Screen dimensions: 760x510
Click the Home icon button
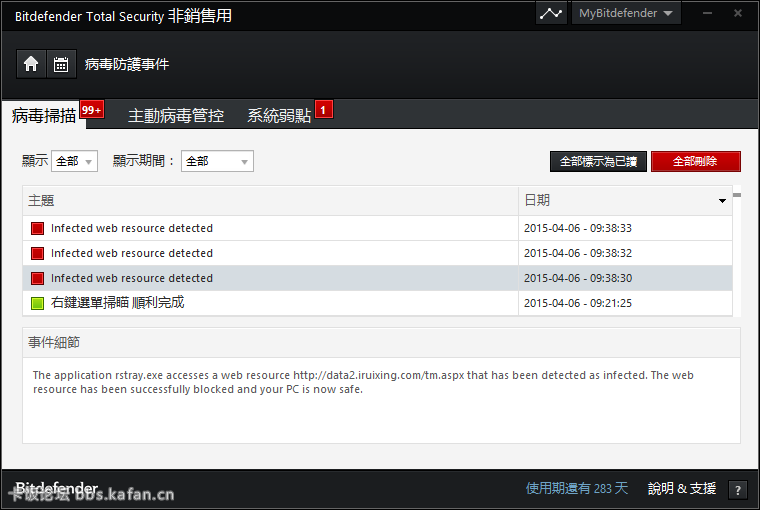pos(31,64)
